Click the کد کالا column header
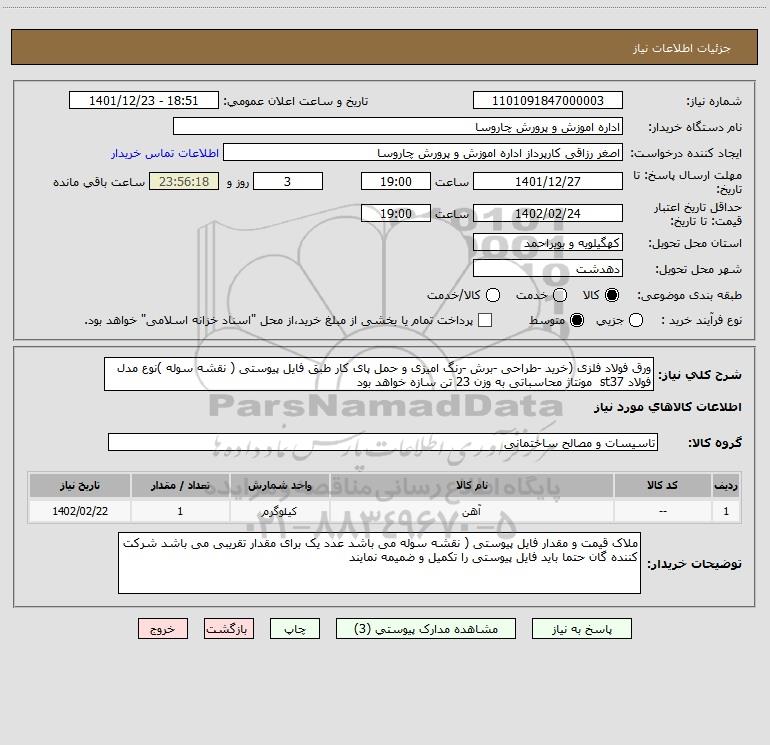The image size is (770, 745). [x=662, y=486]
